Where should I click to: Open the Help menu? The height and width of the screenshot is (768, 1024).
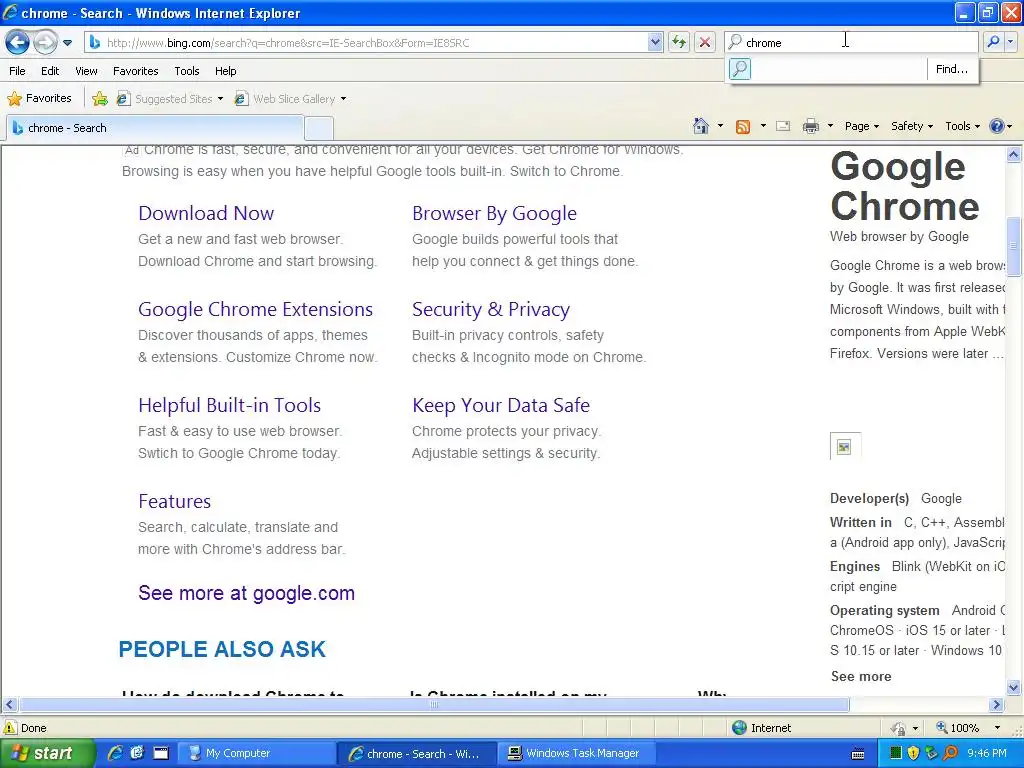[225, 71]
